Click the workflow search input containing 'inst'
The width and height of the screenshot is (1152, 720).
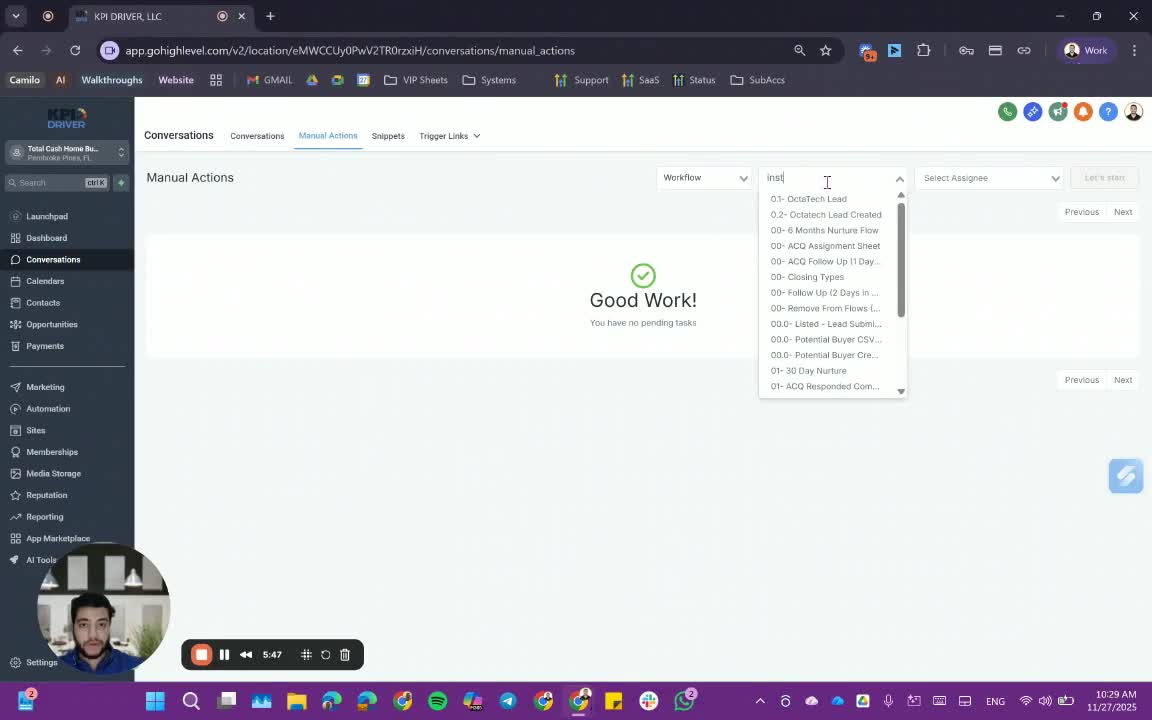click(x=827, y=178)
